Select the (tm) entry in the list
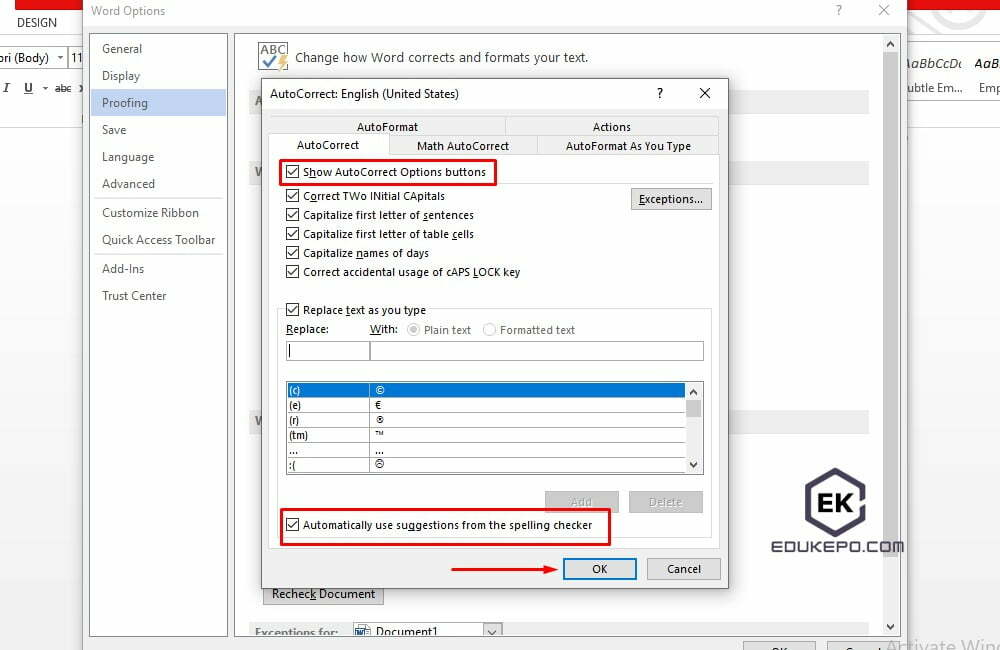Viewport: 1000px width, 650px height. tap(327, 435)
